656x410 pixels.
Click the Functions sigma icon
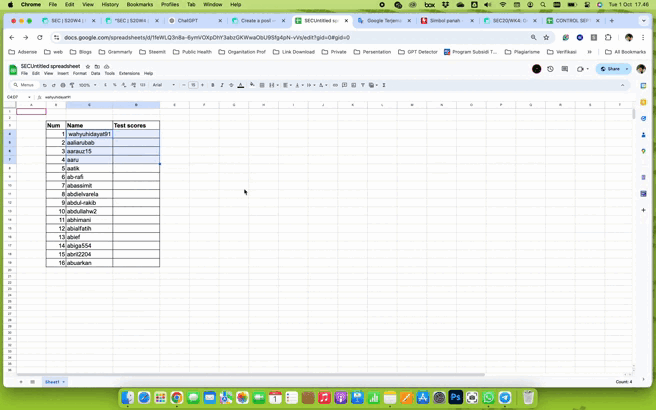point(384,85)
